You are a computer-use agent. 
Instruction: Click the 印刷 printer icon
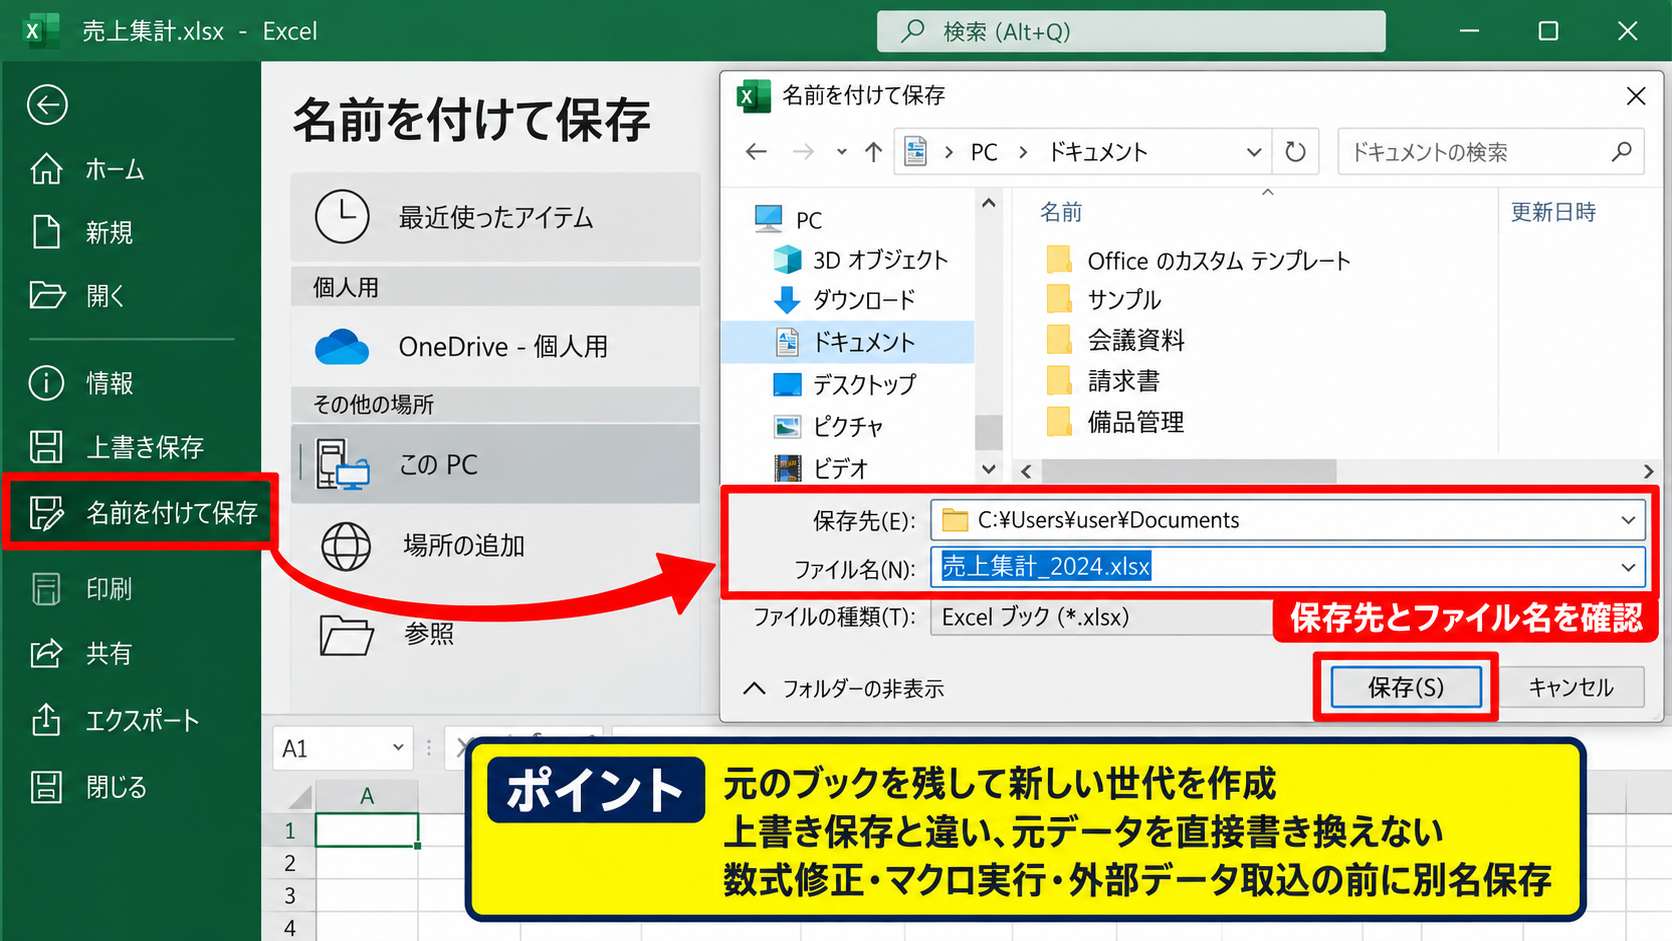(x=46, y=589)
